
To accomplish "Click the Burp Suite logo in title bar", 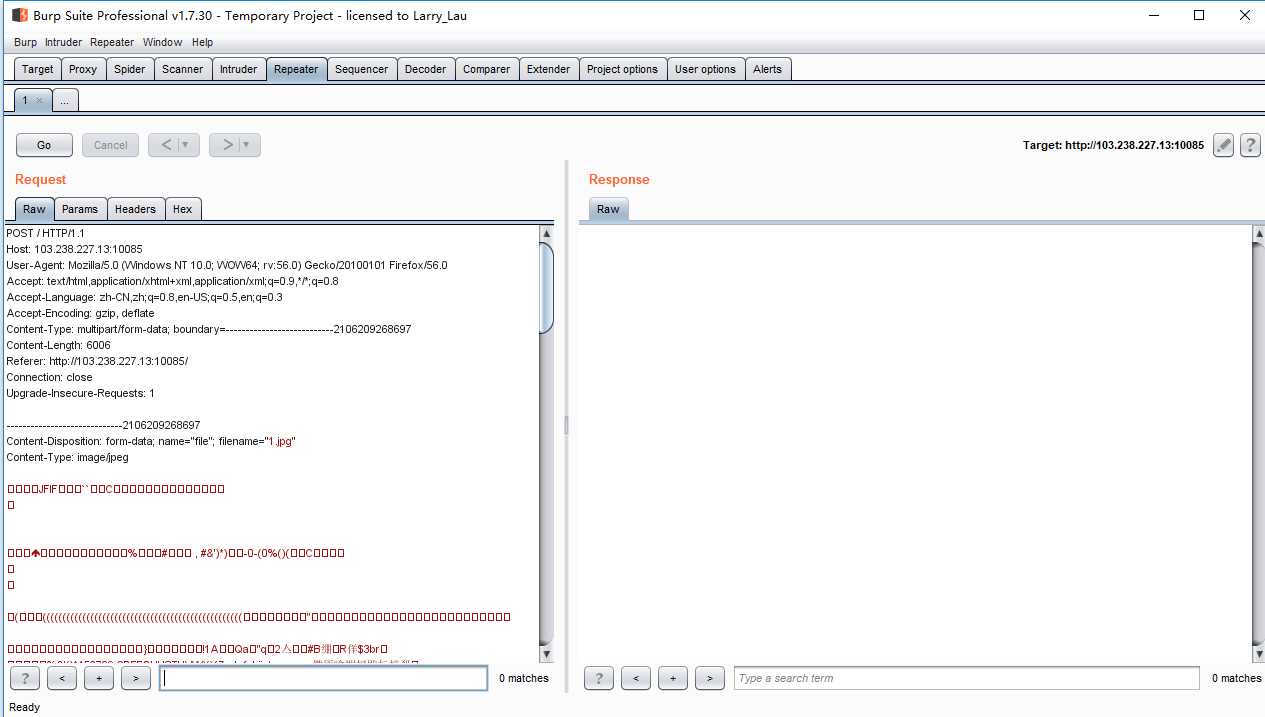I will pyautogui.click(x=19, y=15).
